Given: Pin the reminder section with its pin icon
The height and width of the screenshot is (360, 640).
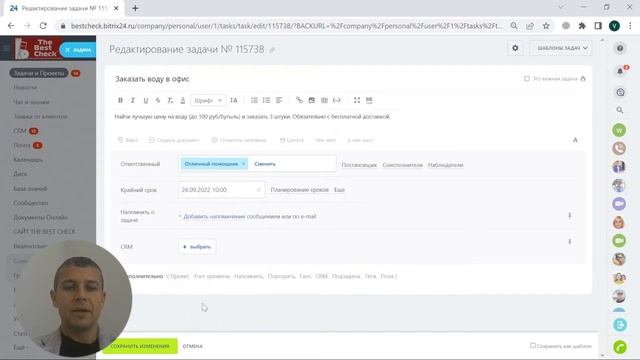Looking at the screenshot, I should click(570, 215).
